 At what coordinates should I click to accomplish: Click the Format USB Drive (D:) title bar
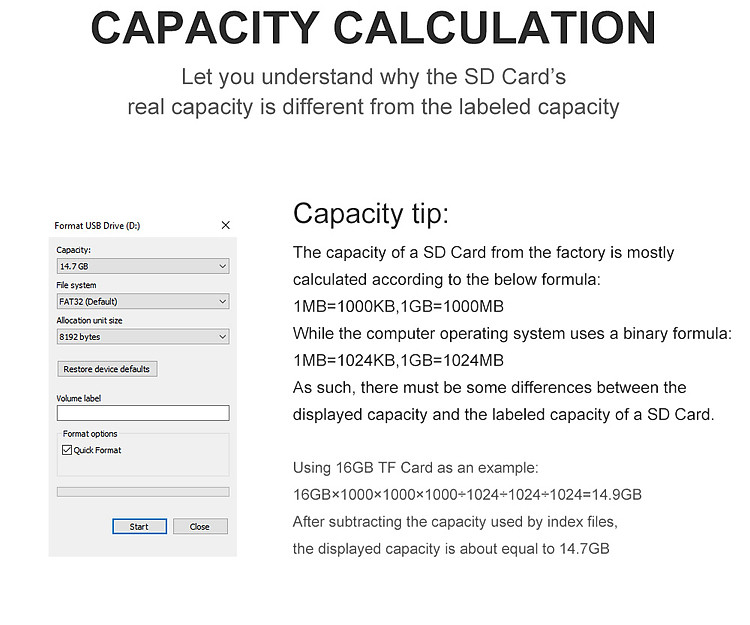point(97,226)
